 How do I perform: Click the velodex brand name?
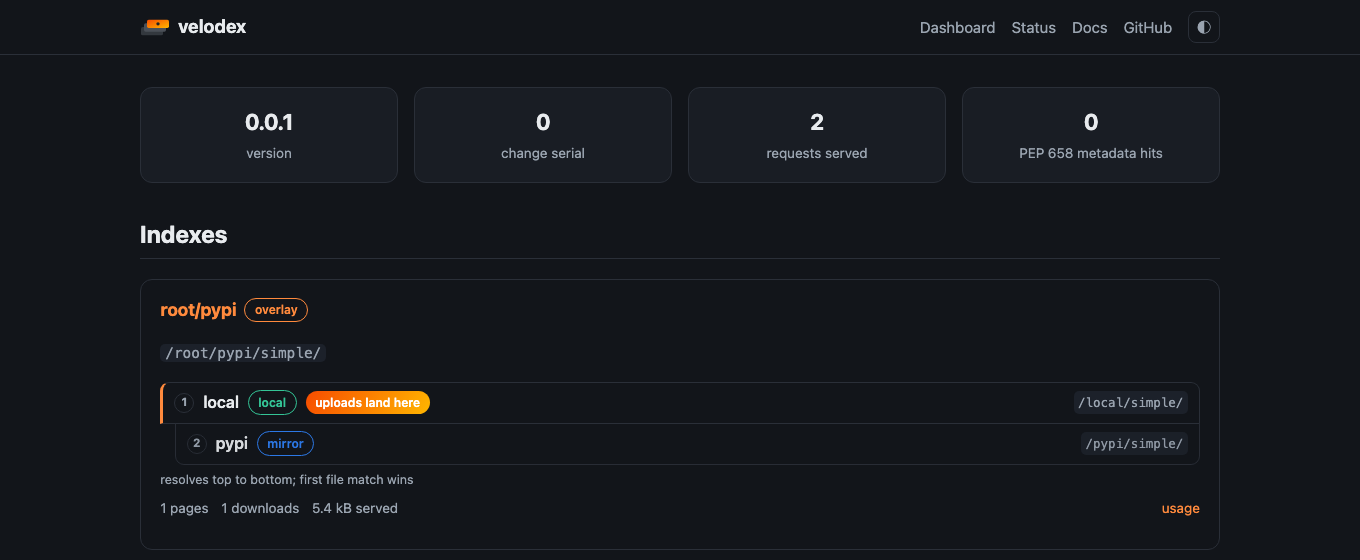point(212,27)
